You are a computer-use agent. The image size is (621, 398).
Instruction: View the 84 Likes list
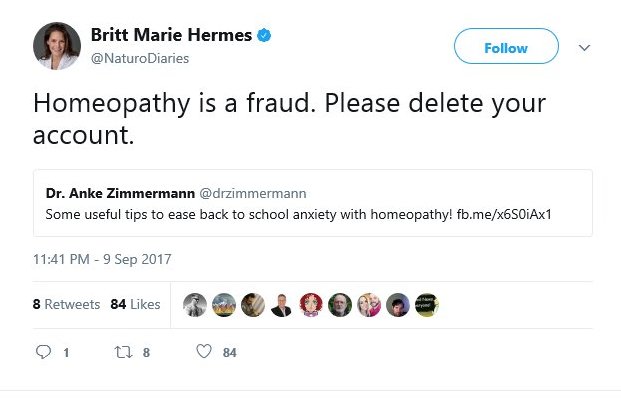pyautogui.click(x=135, y=304)
